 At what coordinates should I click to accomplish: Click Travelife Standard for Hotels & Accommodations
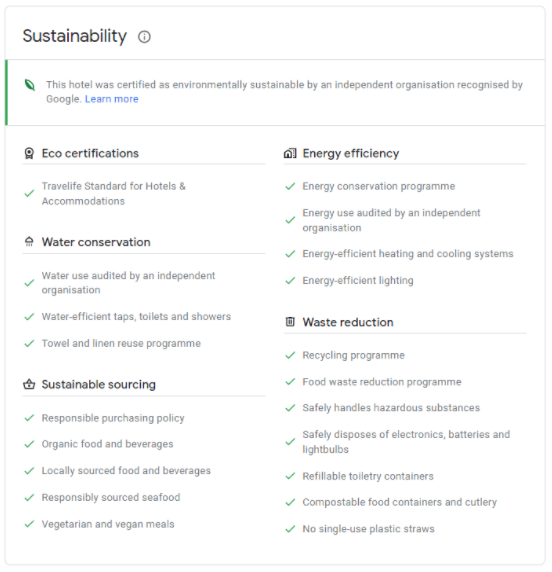(113, 193)
